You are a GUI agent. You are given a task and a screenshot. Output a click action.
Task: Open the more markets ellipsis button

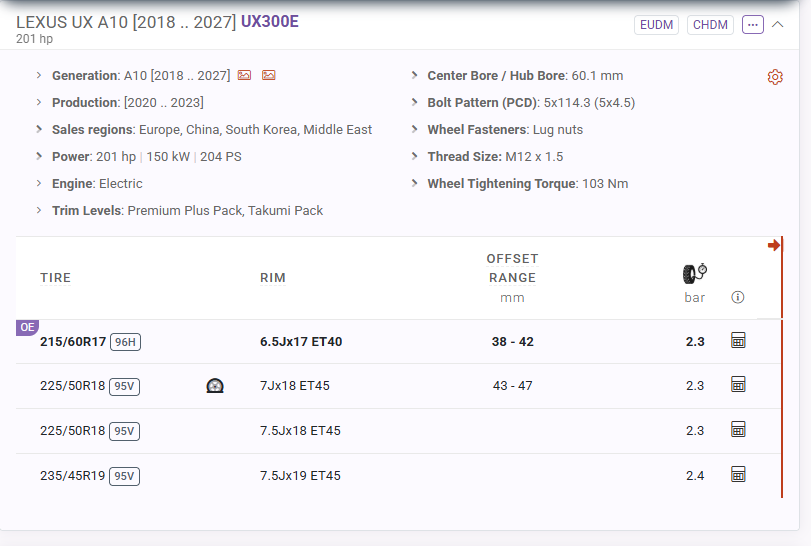tap(753, 25)
